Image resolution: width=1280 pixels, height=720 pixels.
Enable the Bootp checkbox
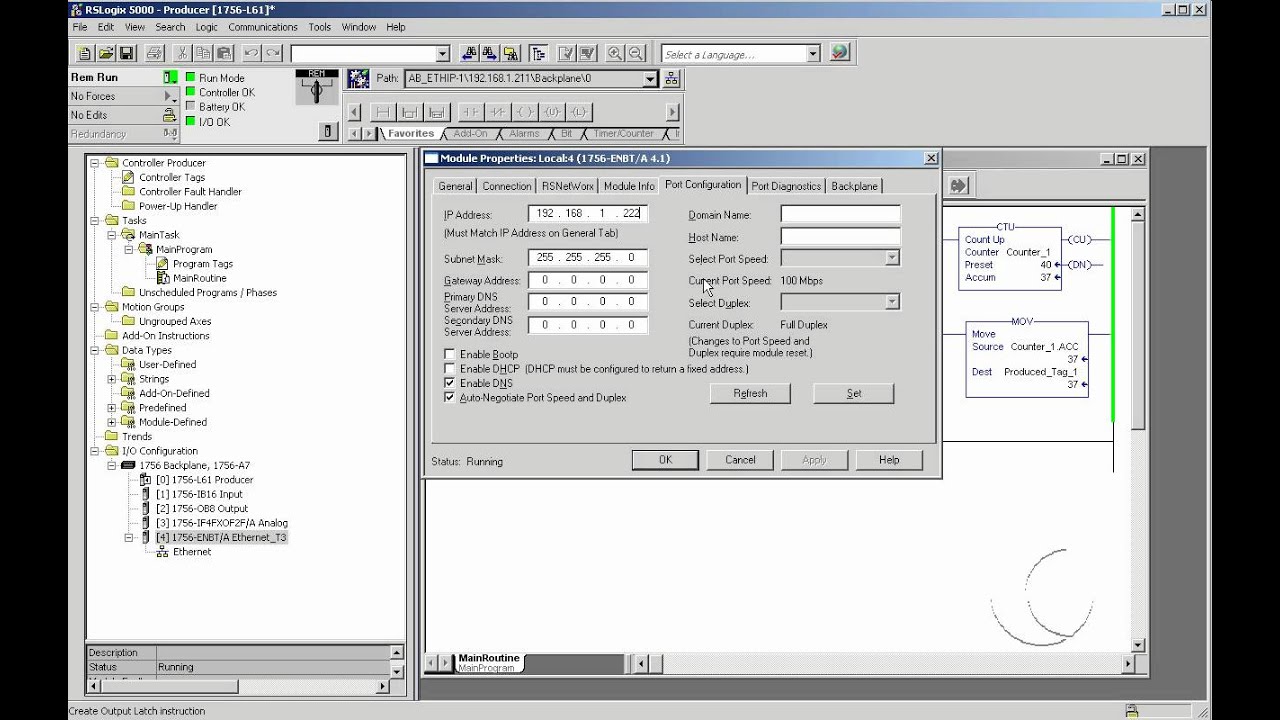point(449,355)
